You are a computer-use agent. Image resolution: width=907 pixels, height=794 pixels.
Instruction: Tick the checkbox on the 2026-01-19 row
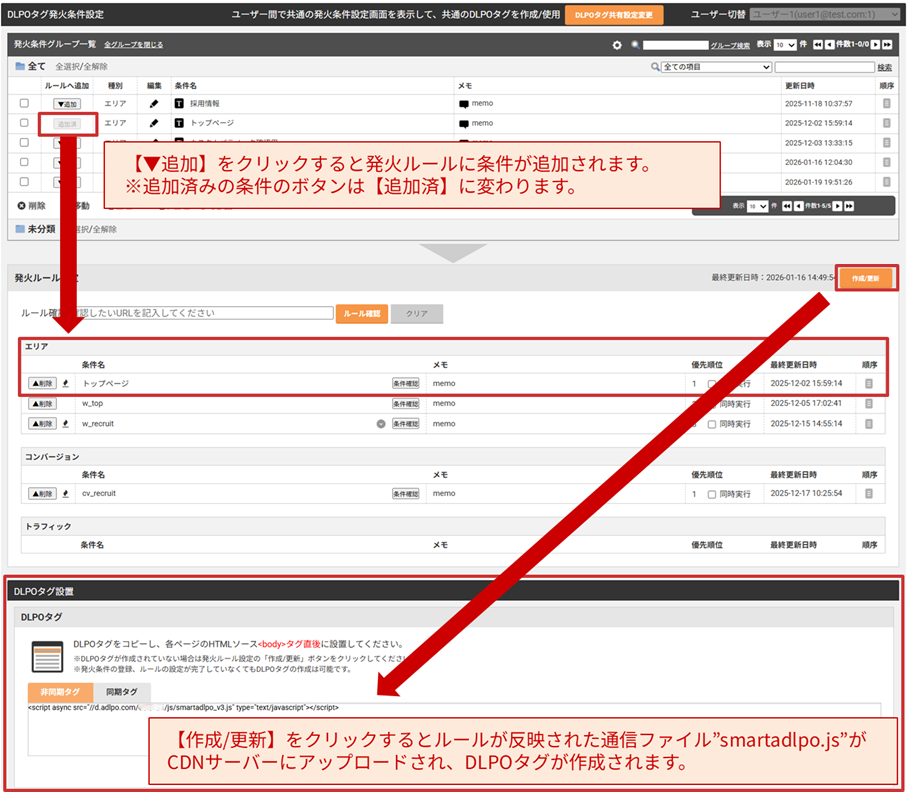[24, 182]
